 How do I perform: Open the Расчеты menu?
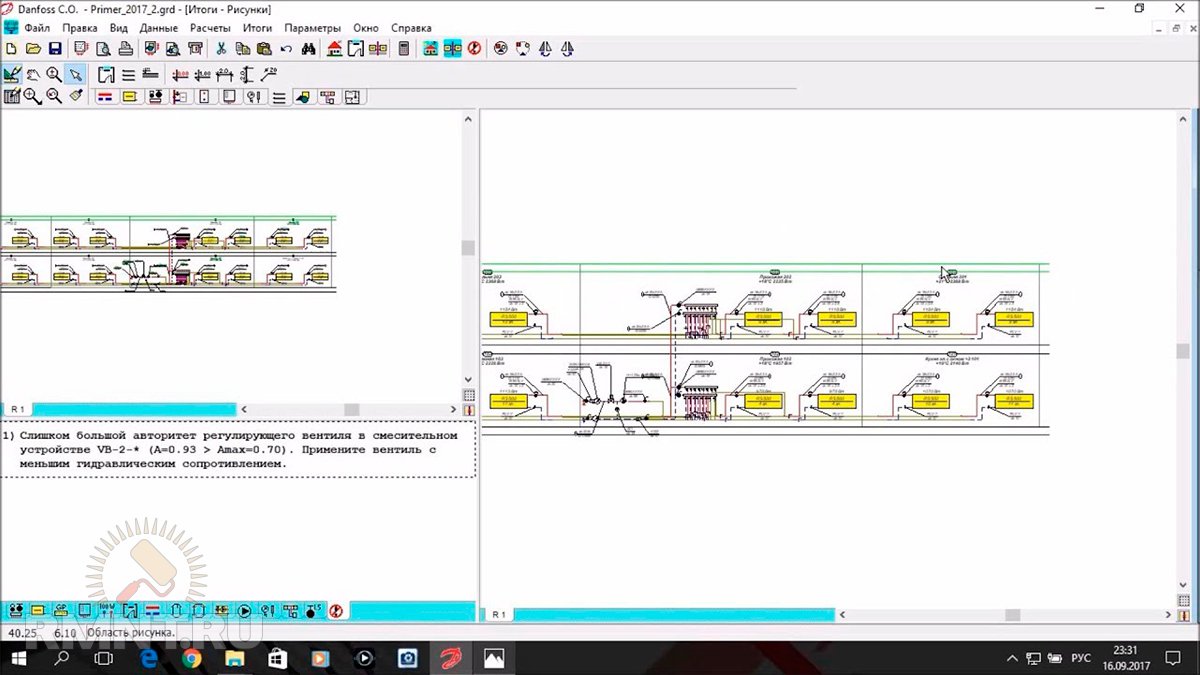click(210, 28)
